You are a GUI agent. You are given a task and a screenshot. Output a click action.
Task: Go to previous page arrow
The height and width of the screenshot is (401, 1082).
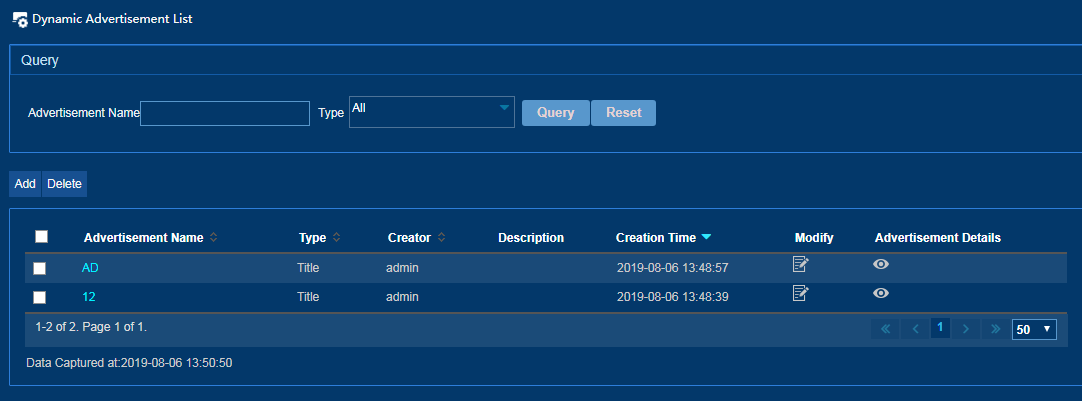click(916, 329)
